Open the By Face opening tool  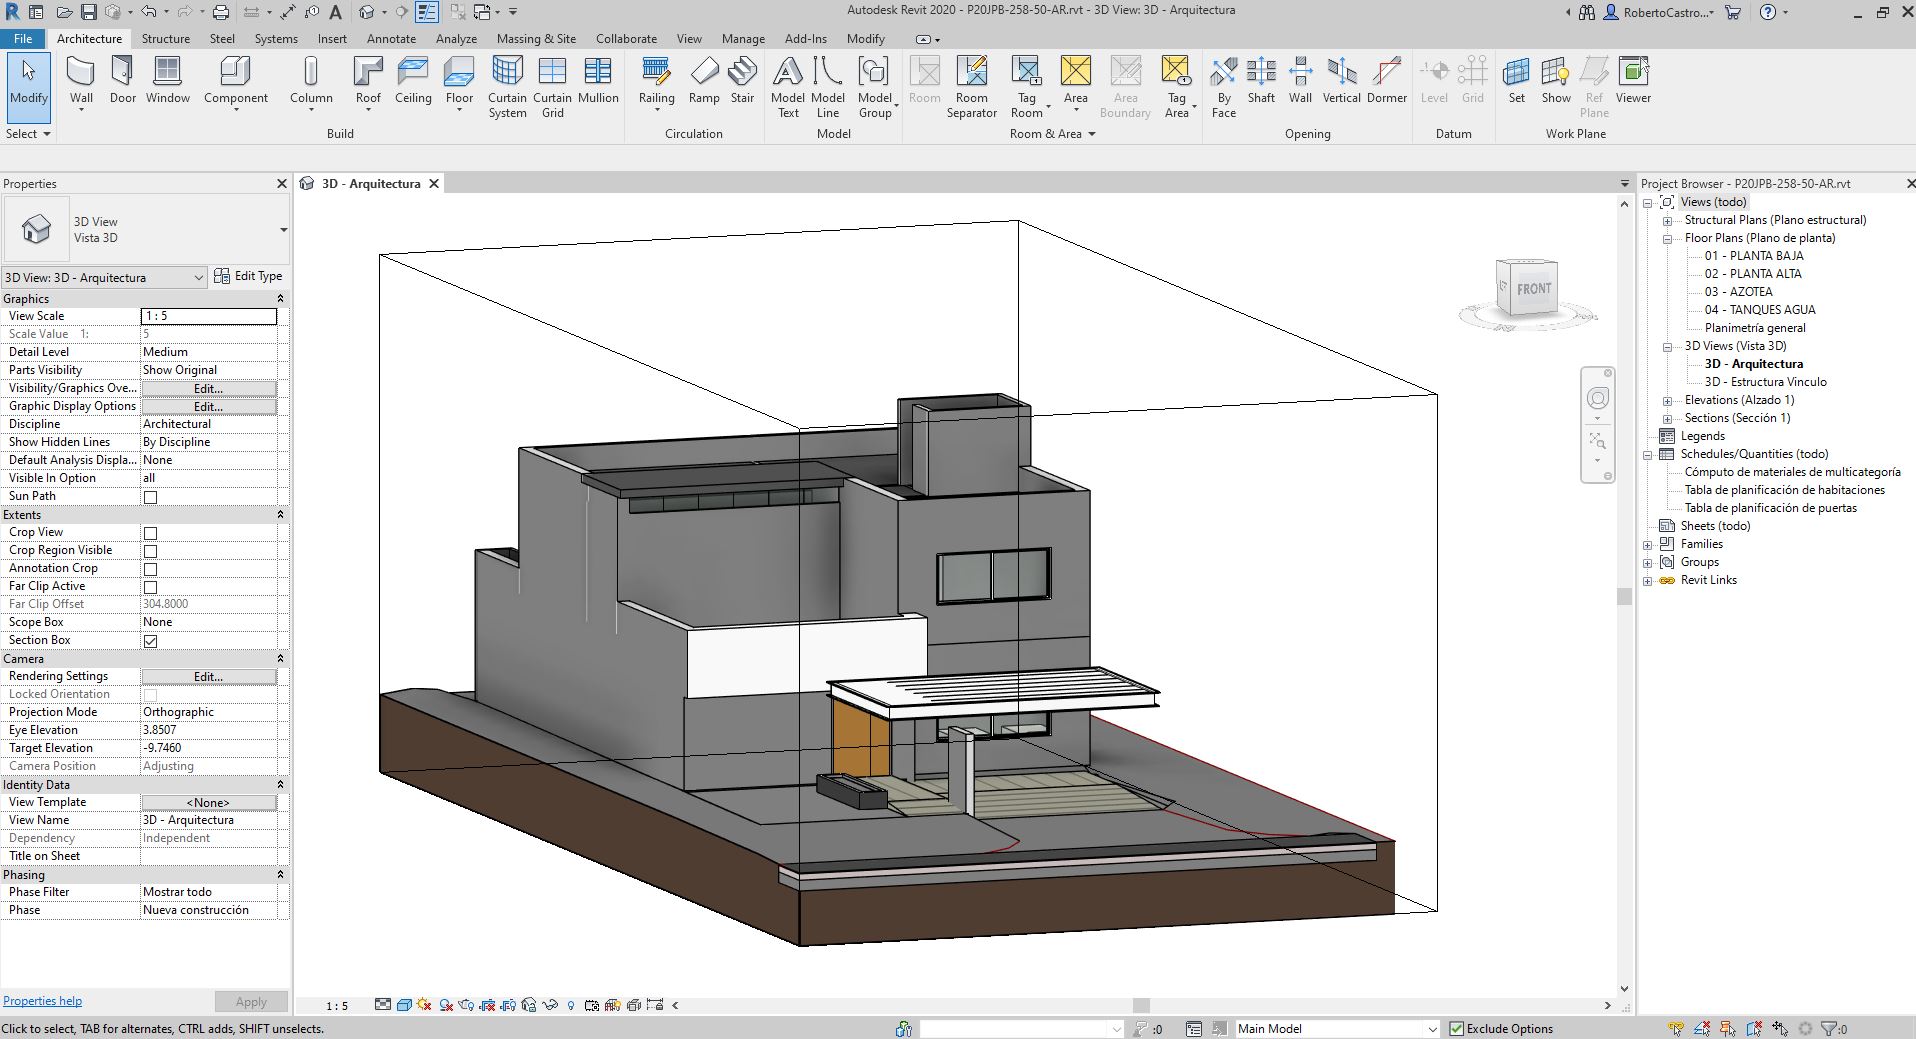coord(1224,87)
